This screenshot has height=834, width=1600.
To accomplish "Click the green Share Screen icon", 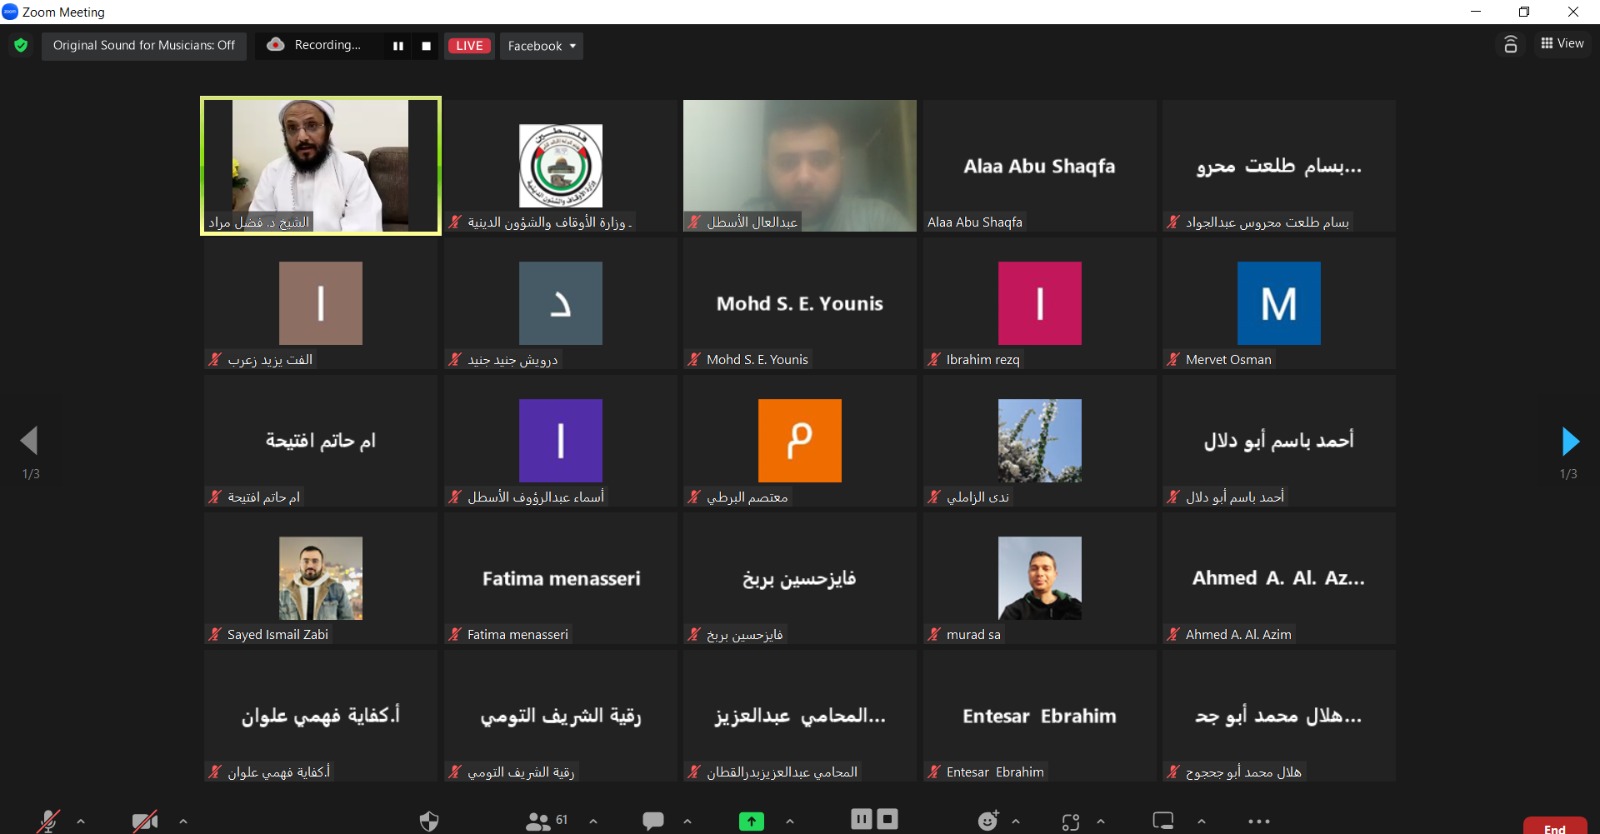I will point(751,821).
